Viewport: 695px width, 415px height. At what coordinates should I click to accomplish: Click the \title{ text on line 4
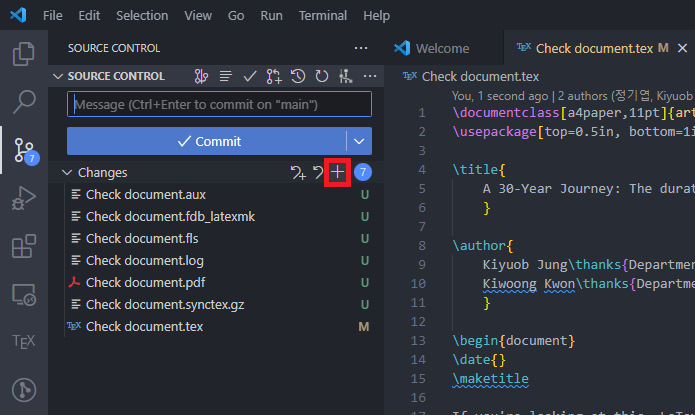point(479,169)
